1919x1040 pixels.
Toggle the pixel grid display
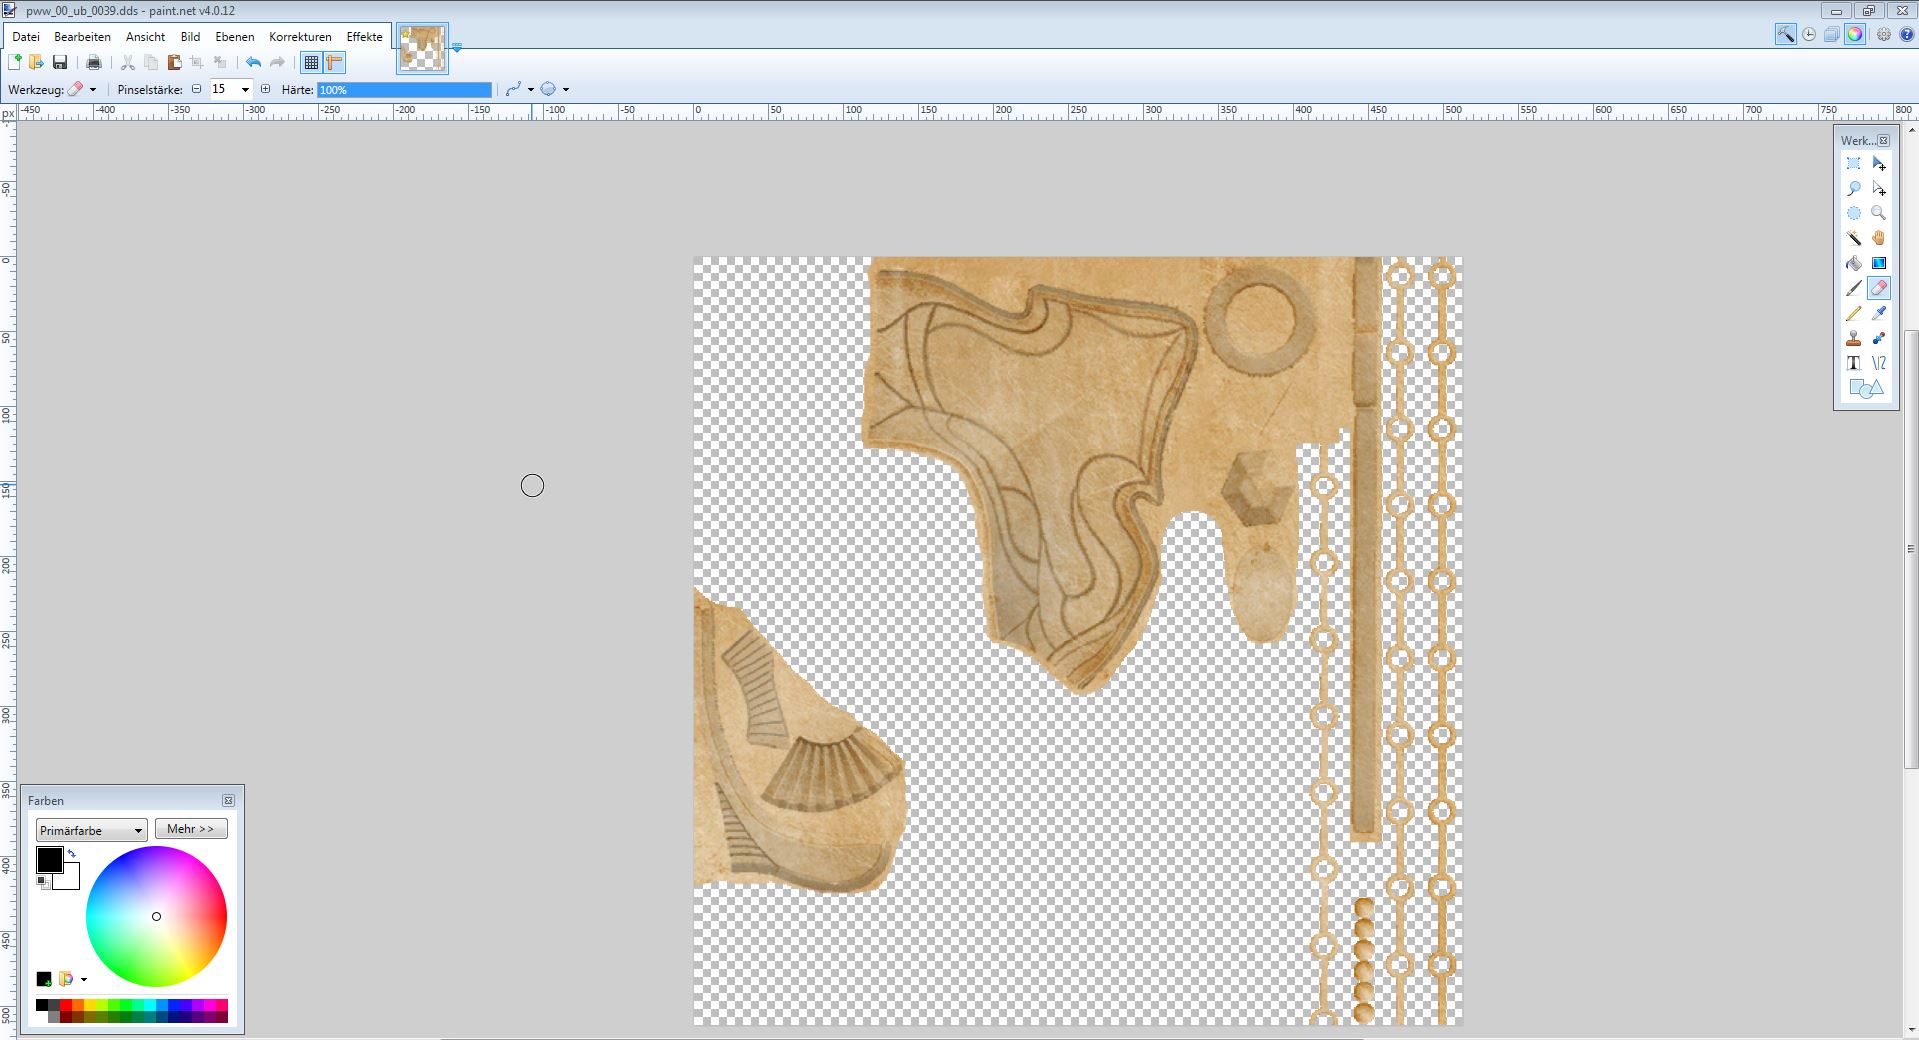pos(311,62)
